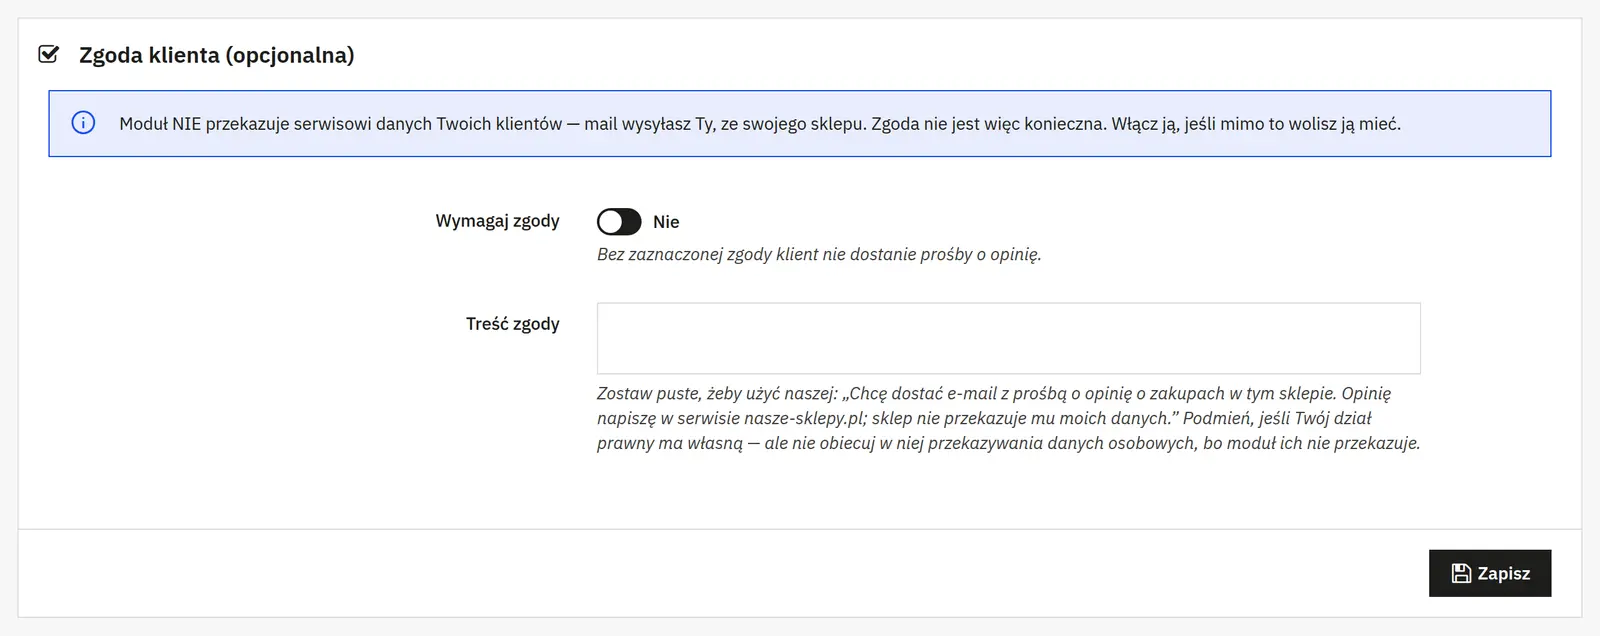This screenshot has width=1600, height=636.
Task: Click the empty panel footer left of Zapisz
Action: point(722,573)
